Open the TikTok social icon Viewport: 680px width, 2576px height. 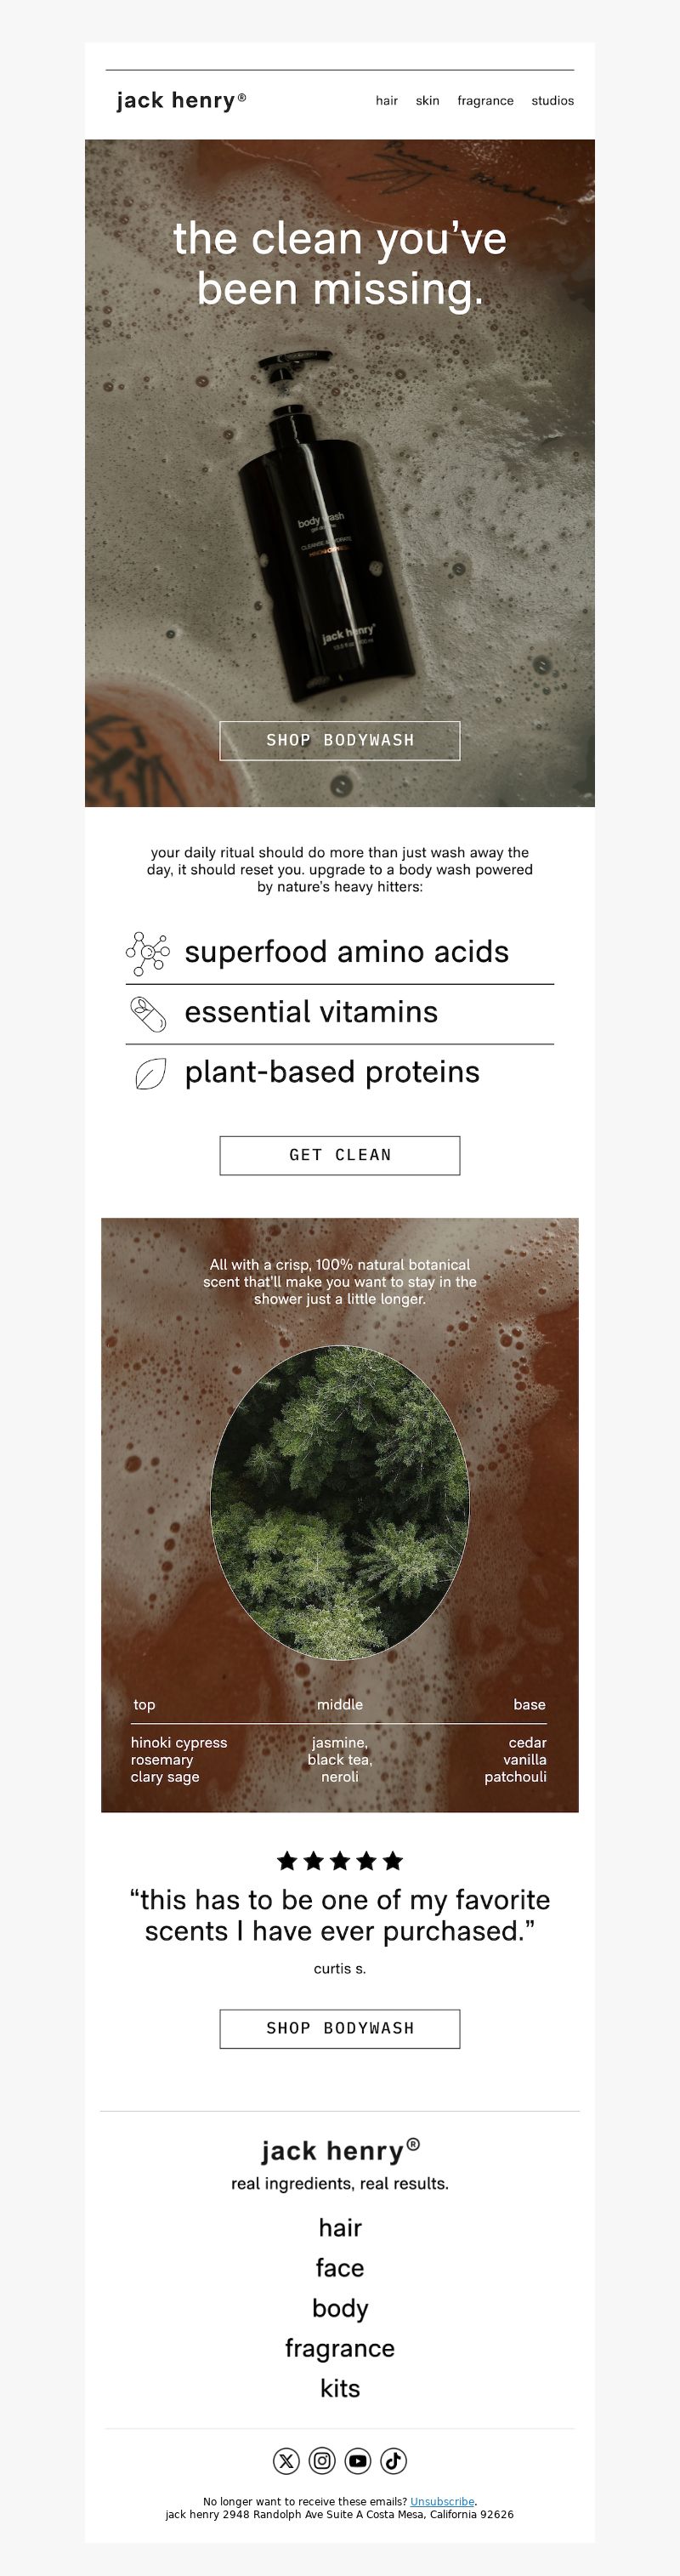point(394,2461)
